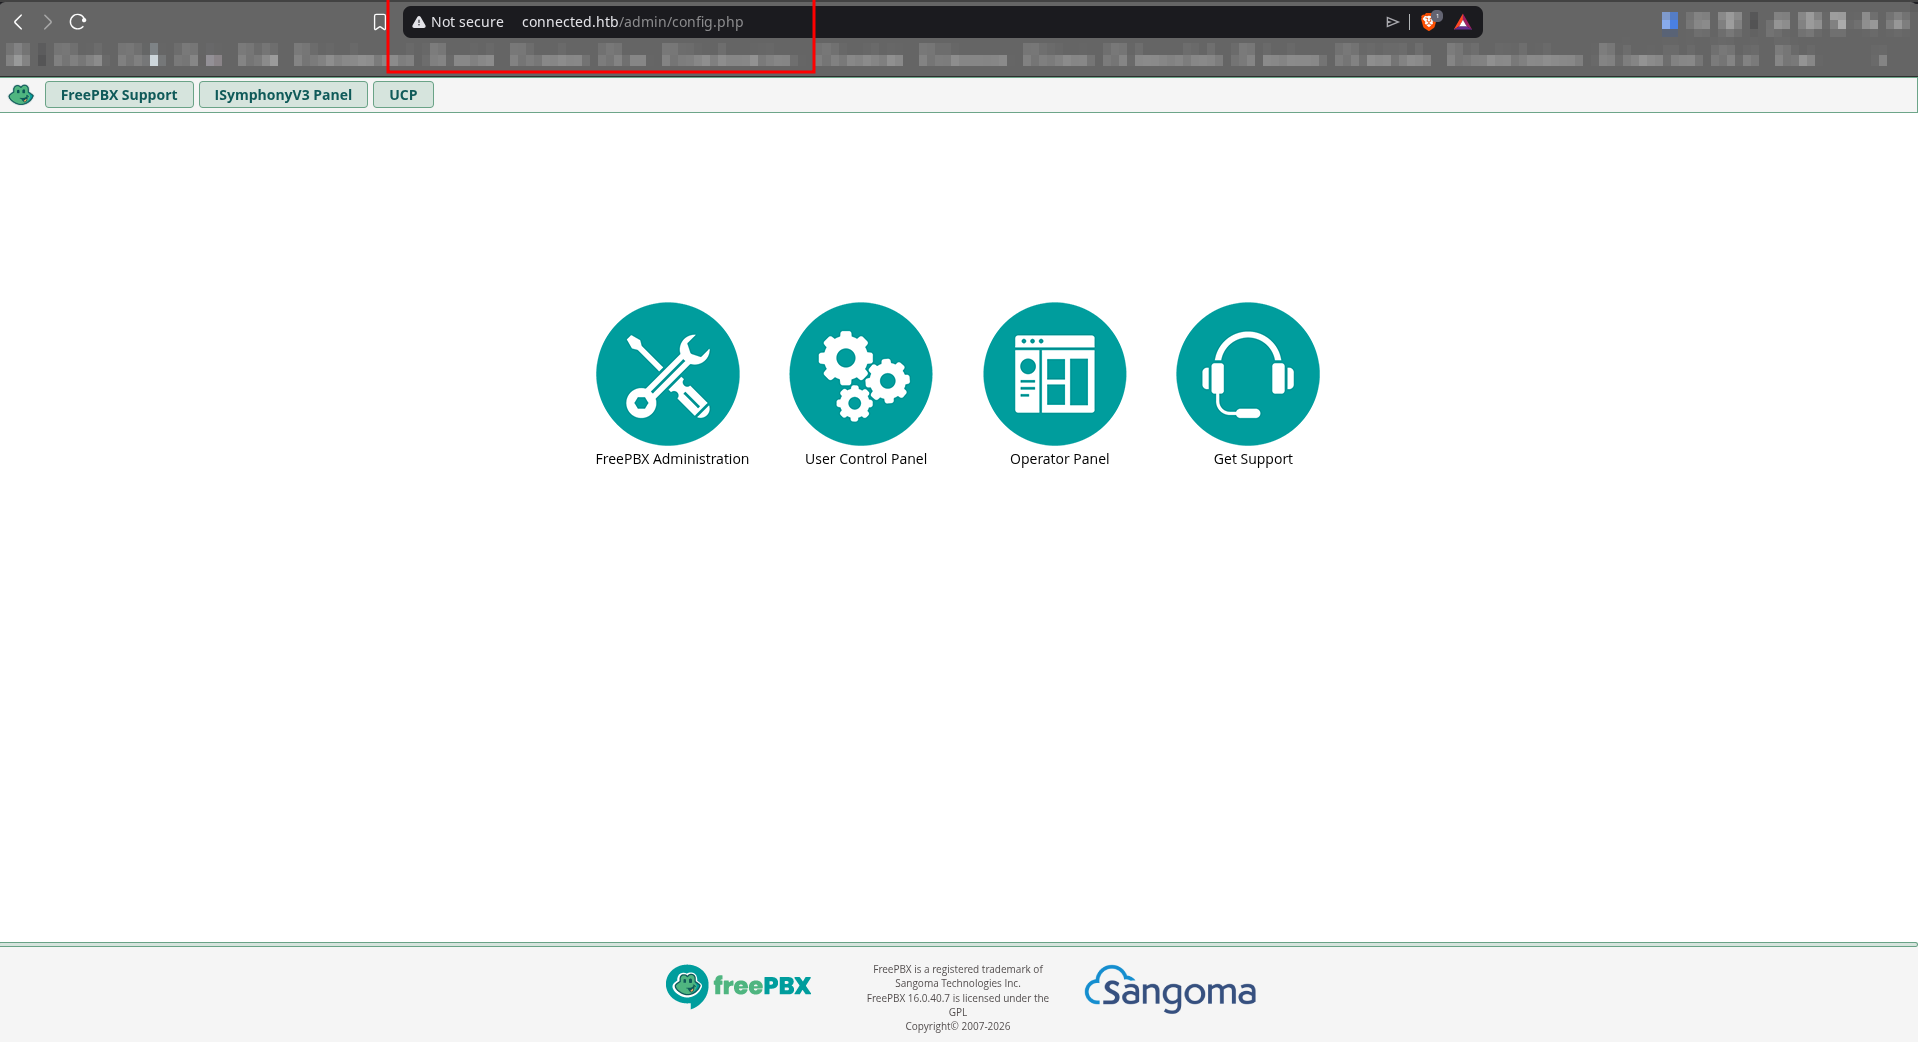
Task: Open the Operator Panel dashboard icon
Action: [x=1055, y=374]
